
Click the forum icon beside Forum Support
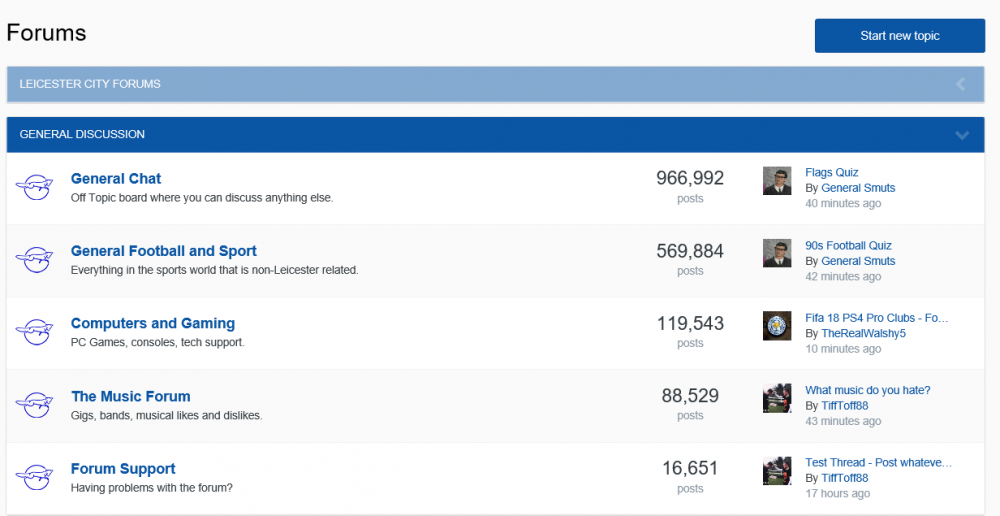coord(34,477)
